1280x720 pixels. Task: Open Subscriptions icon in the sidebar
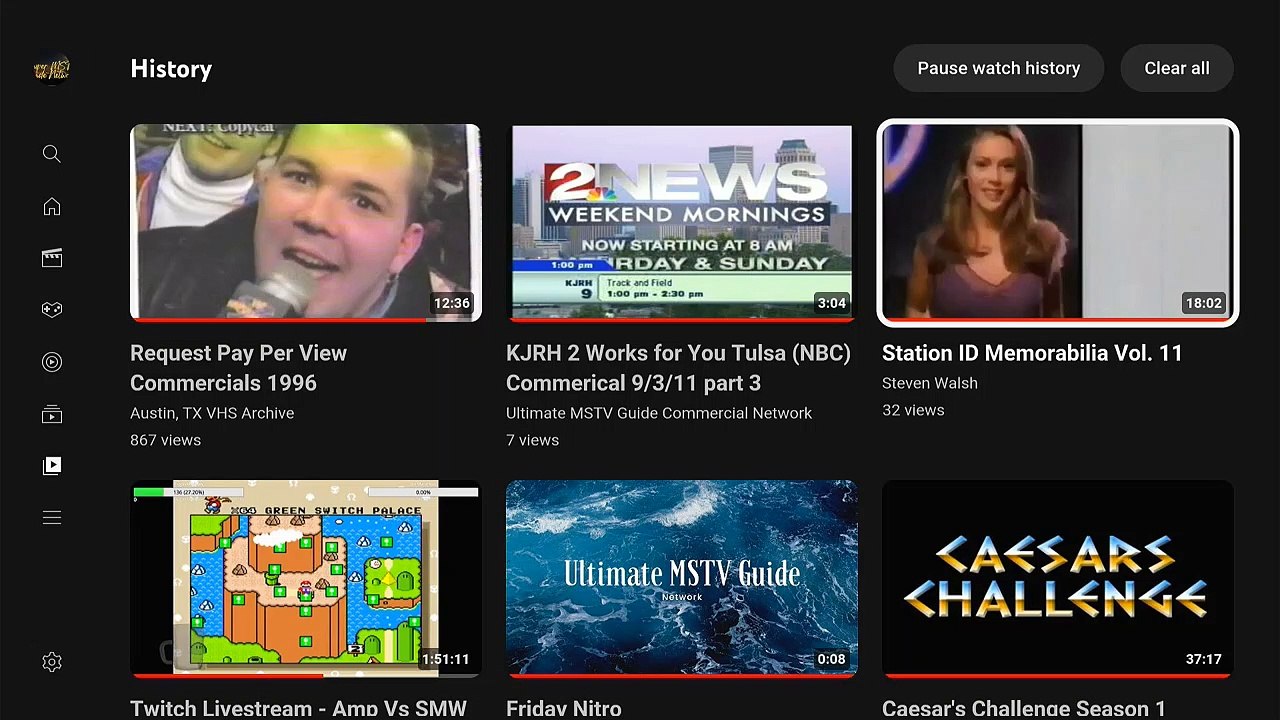point(52,414)
